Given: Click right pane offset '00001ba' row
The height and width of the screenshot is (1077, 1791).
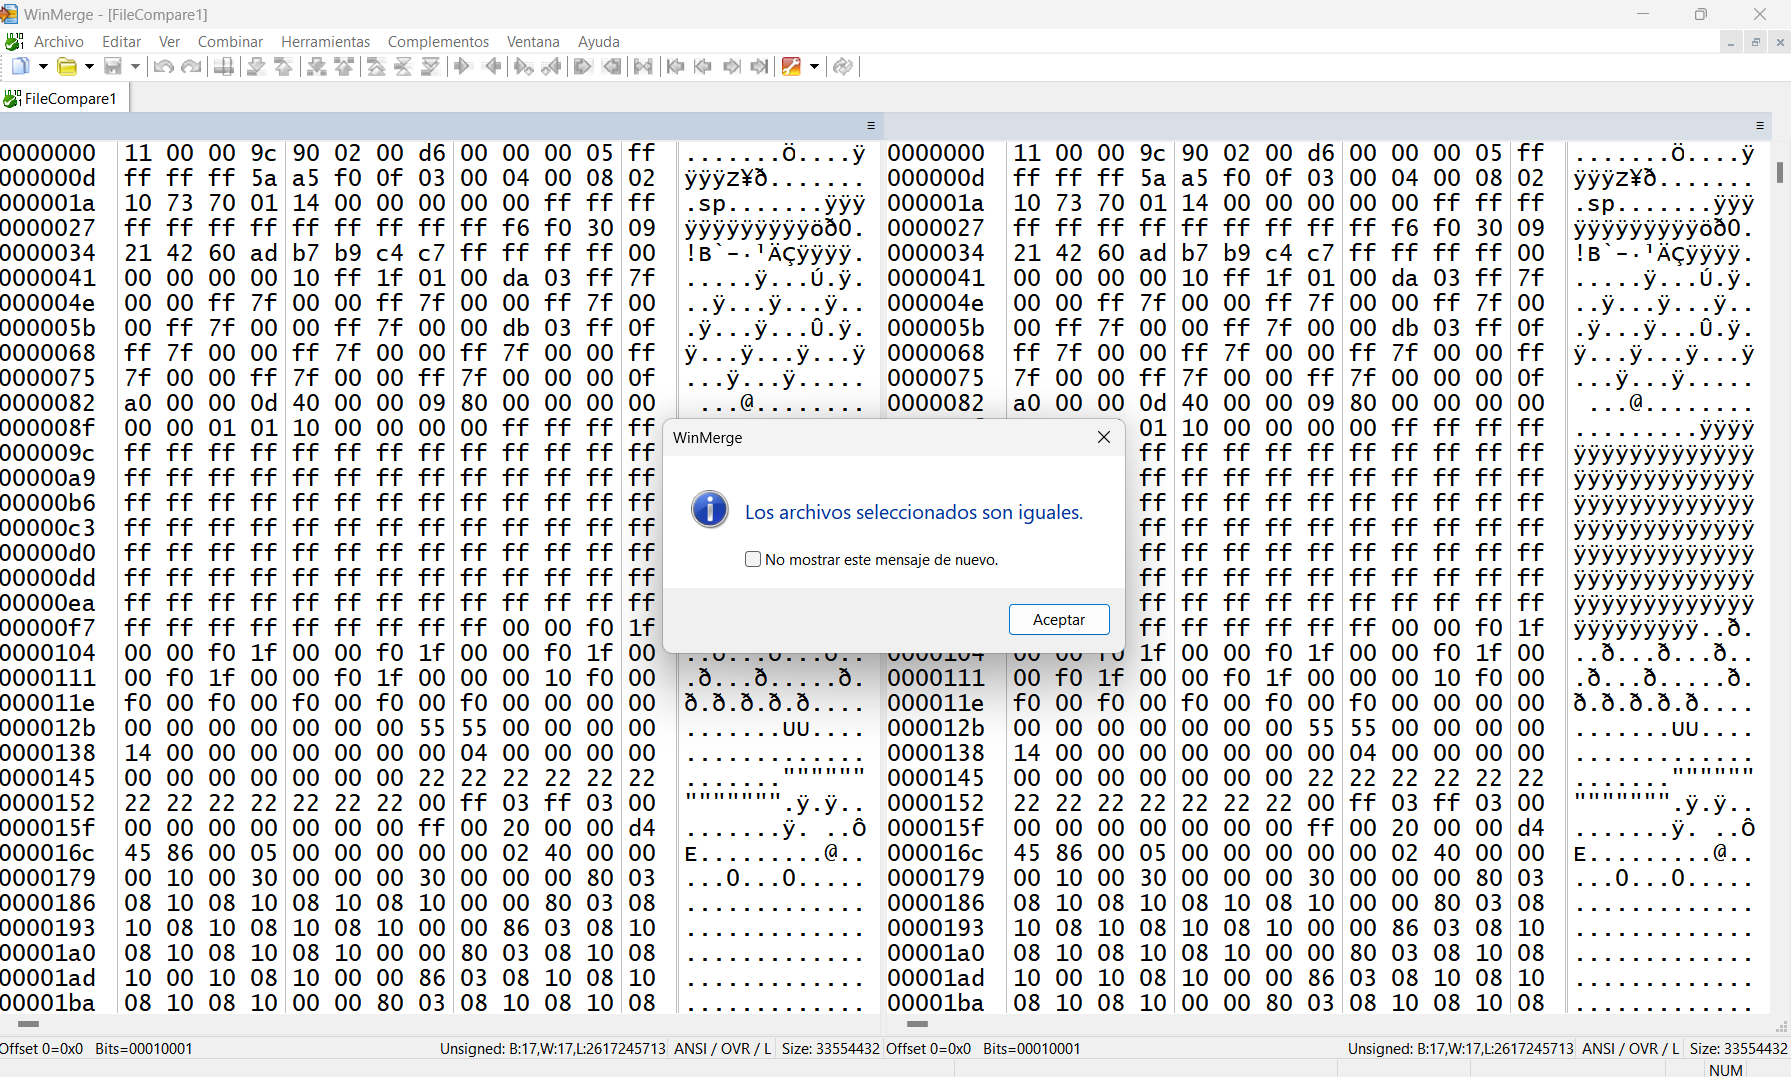Looking at the screenshot, I should coord(936,1003).
